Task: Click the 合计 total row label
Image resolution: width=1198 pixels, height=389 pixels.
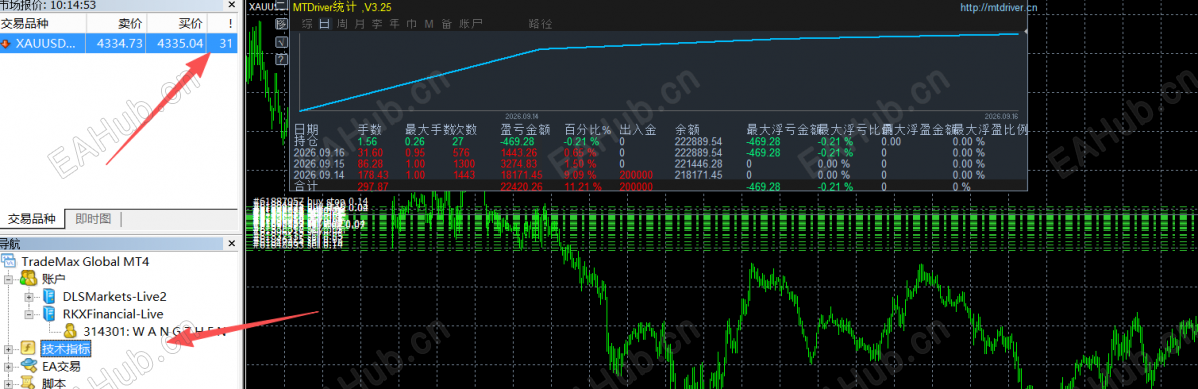Action: point(307,186)
